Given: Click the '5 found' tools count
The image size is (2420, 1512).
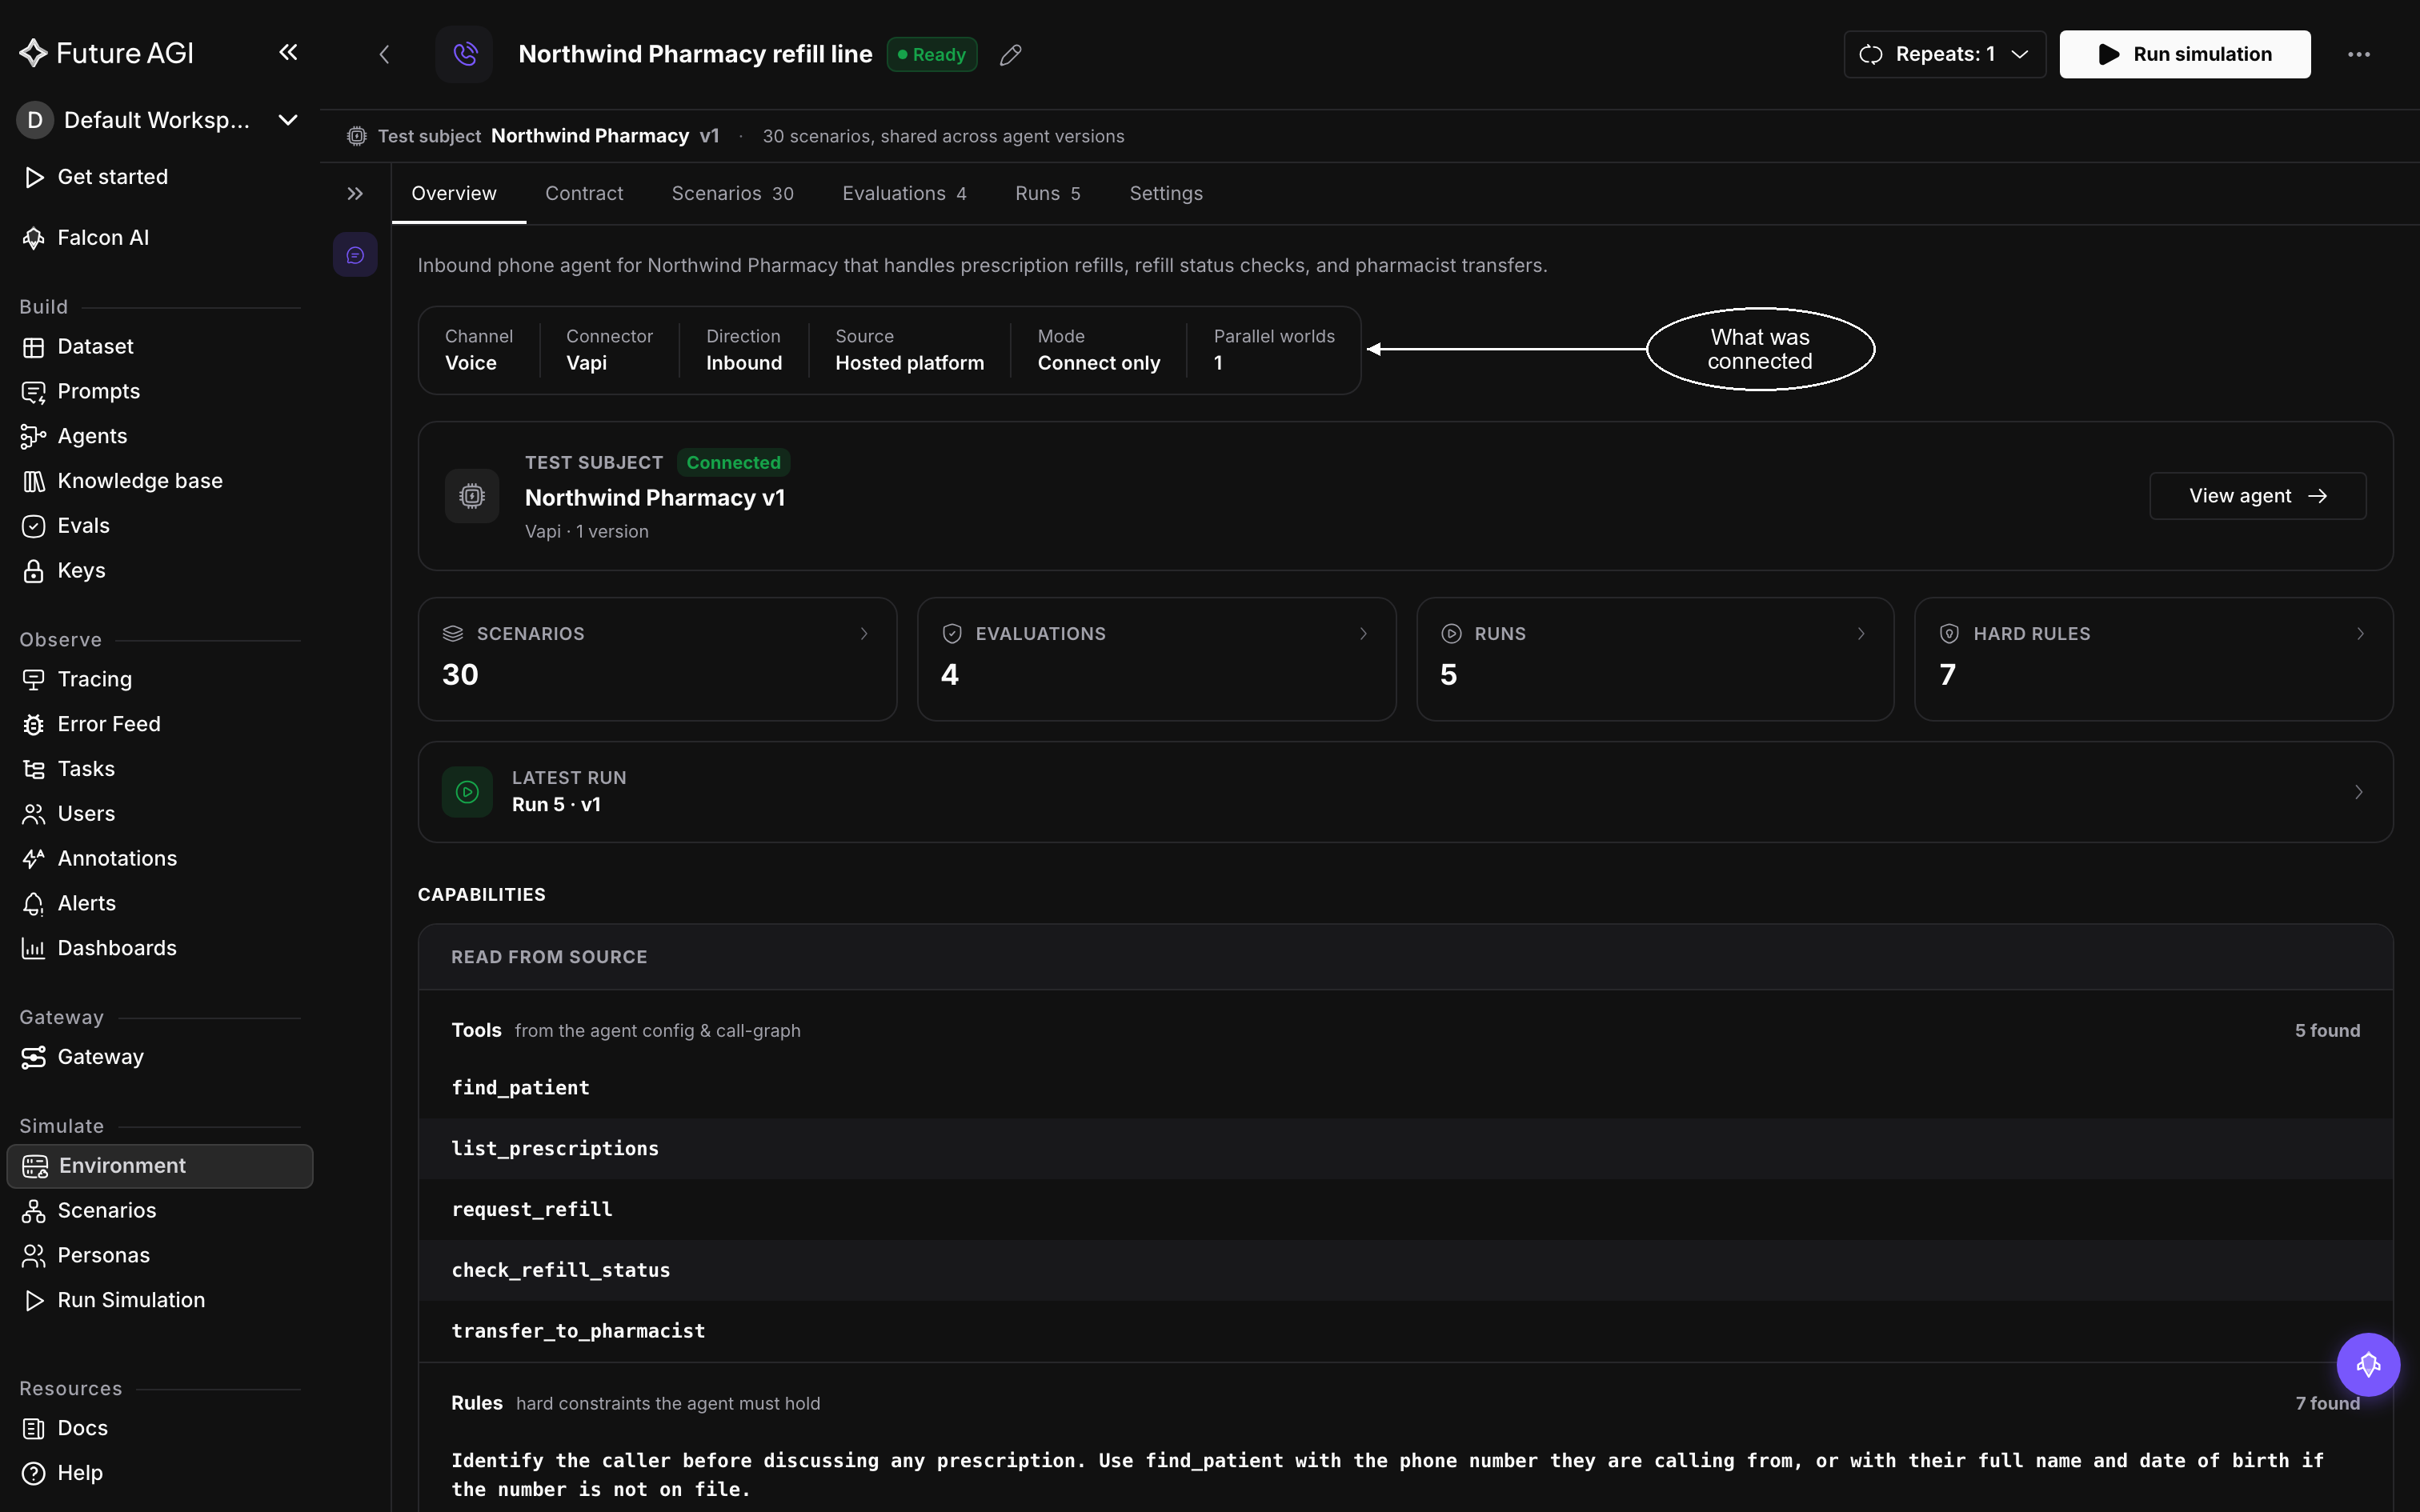Looking at the screenshot, I should tap(2327, 1031).
